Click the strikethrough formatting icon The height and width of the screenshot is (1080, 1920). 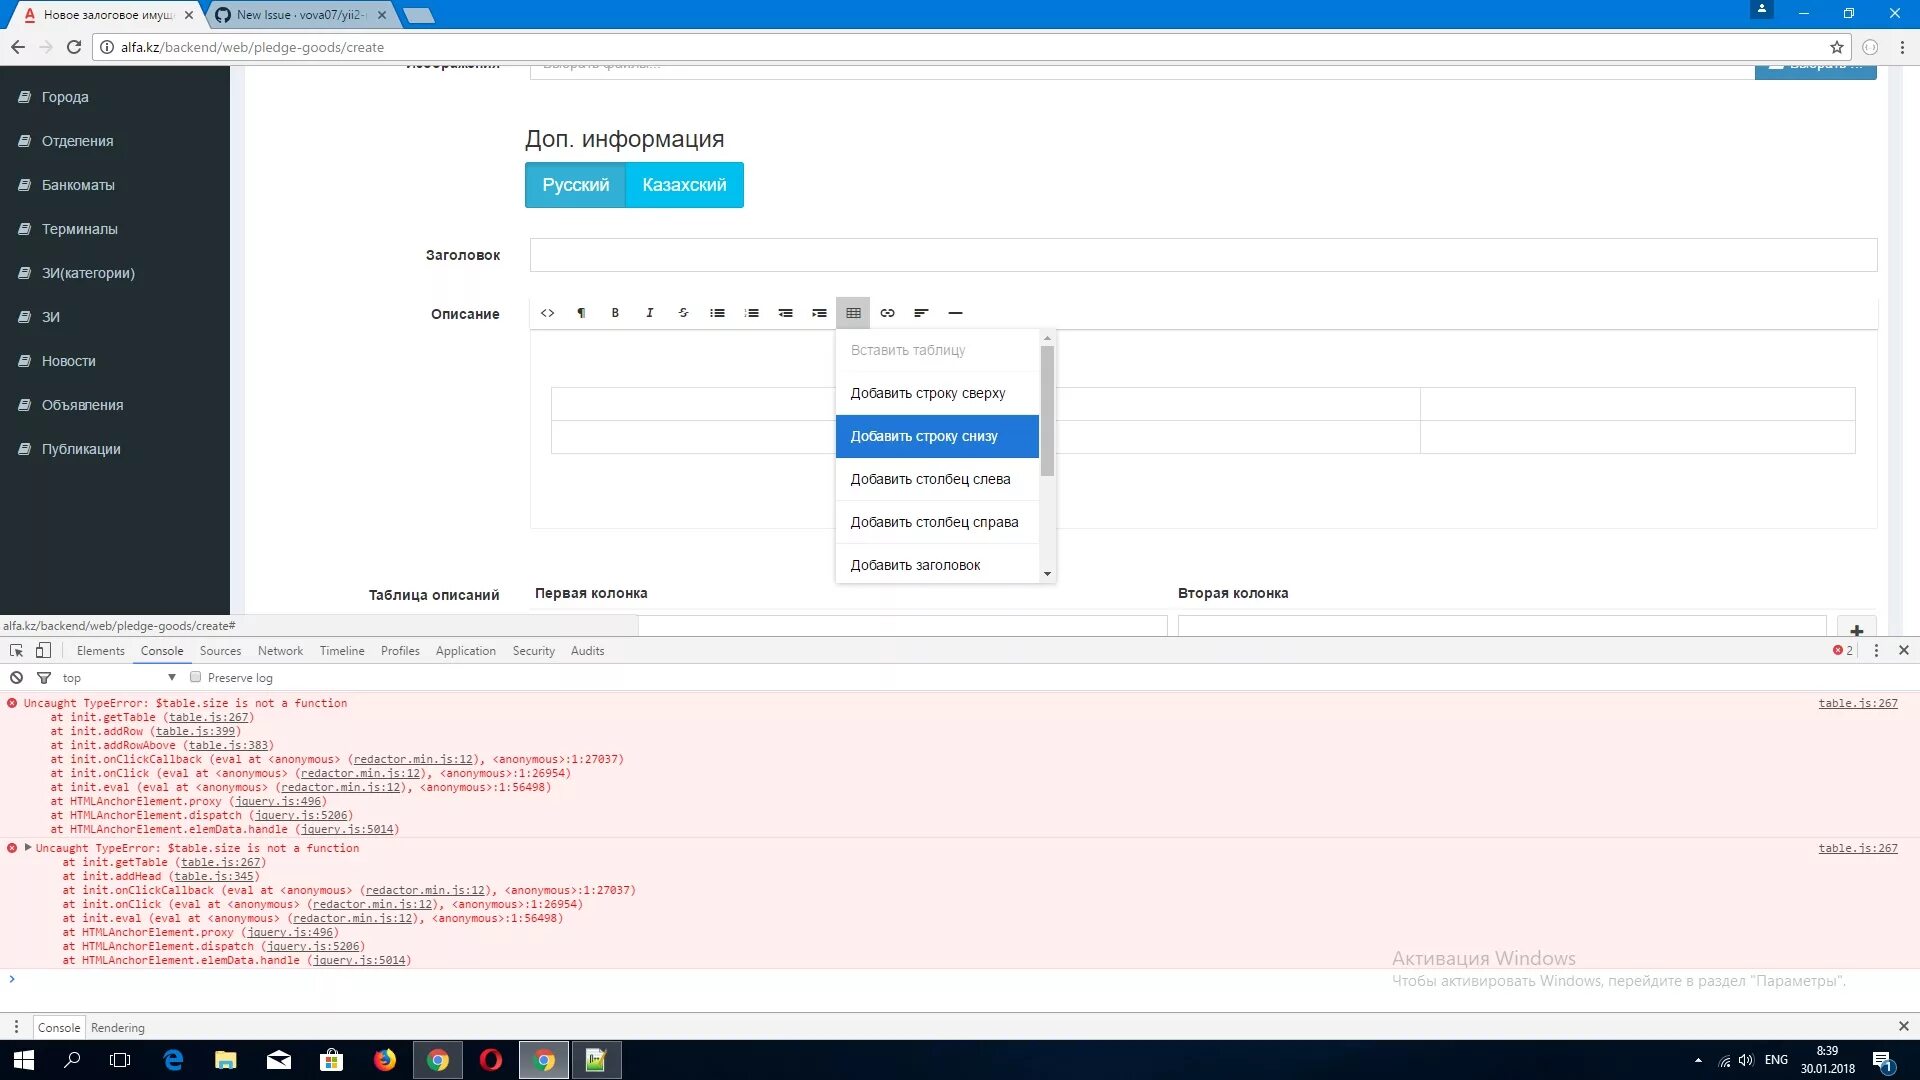pos(683,313)
